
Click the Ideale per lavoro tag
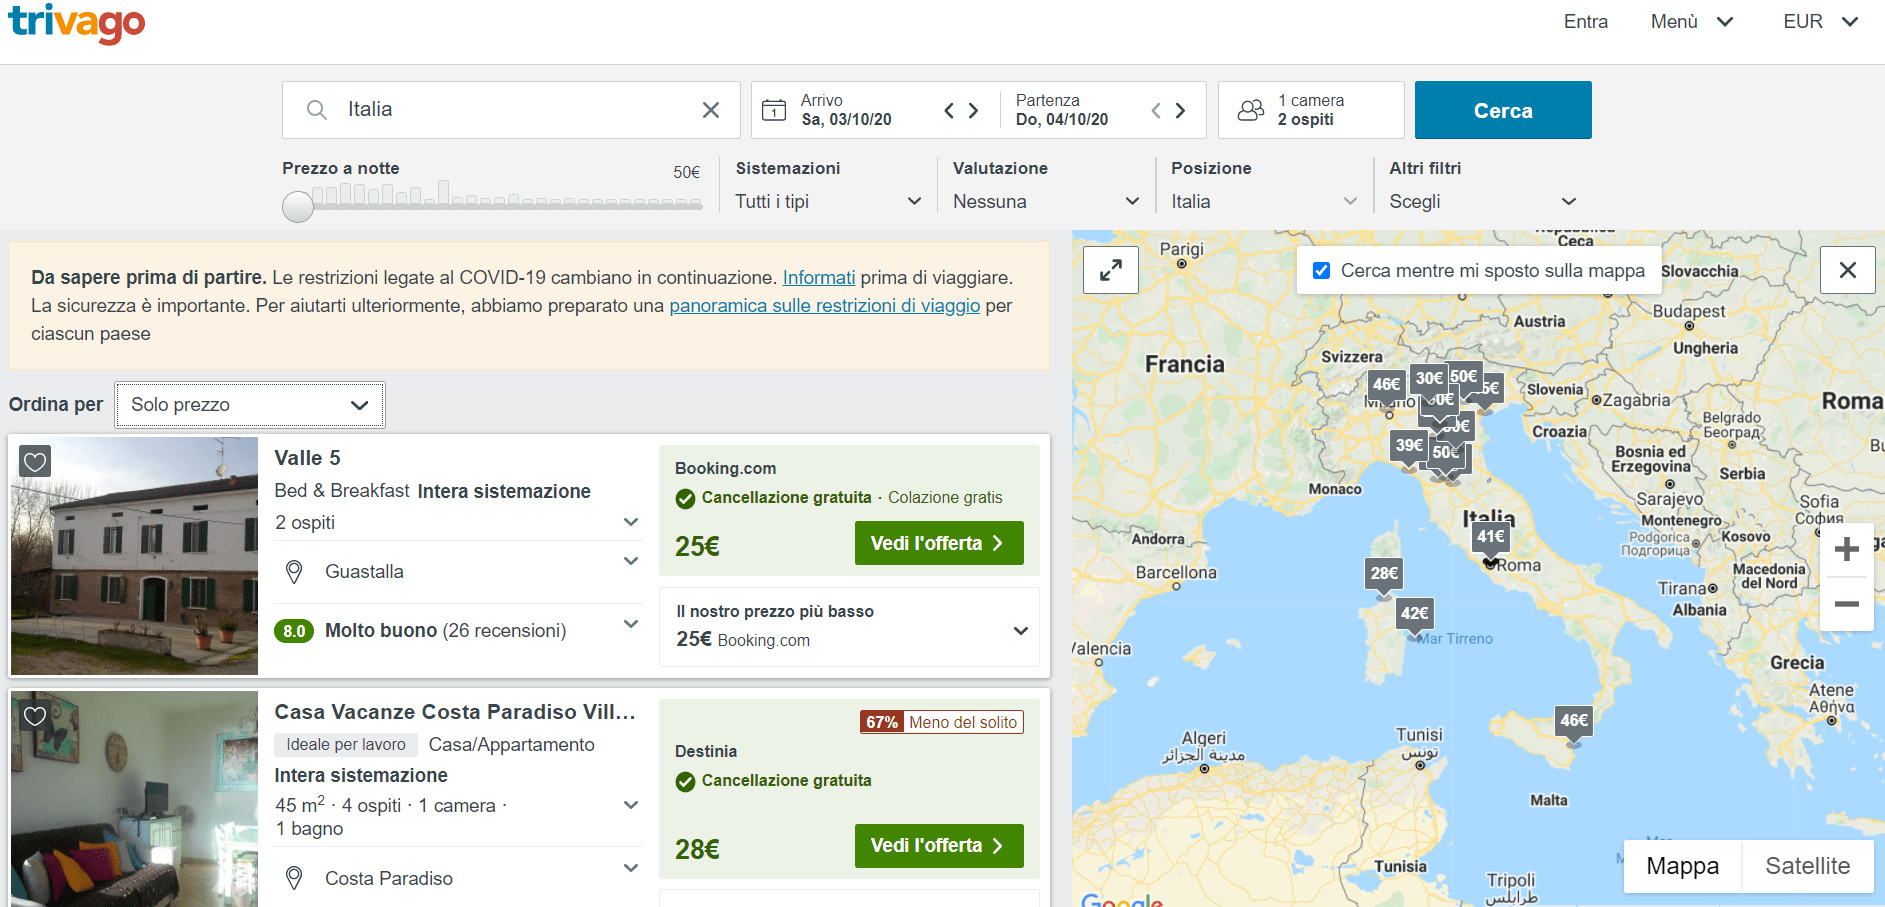click(x=346, y=745)
